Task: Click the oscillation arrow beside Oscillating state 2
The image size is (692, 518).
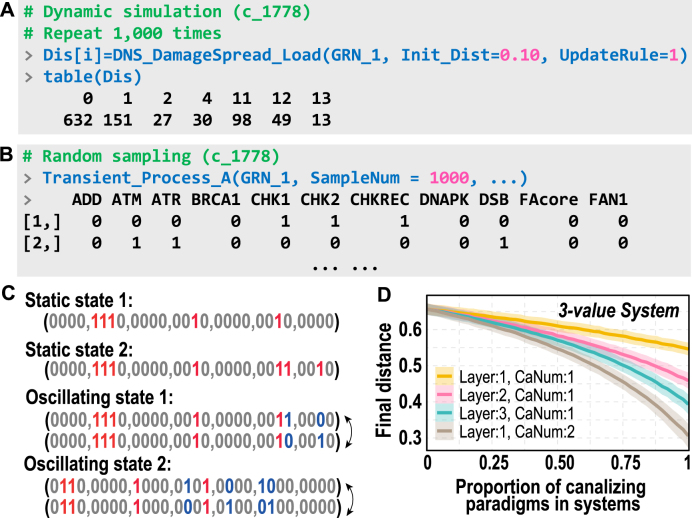Action: pos(350,499)
